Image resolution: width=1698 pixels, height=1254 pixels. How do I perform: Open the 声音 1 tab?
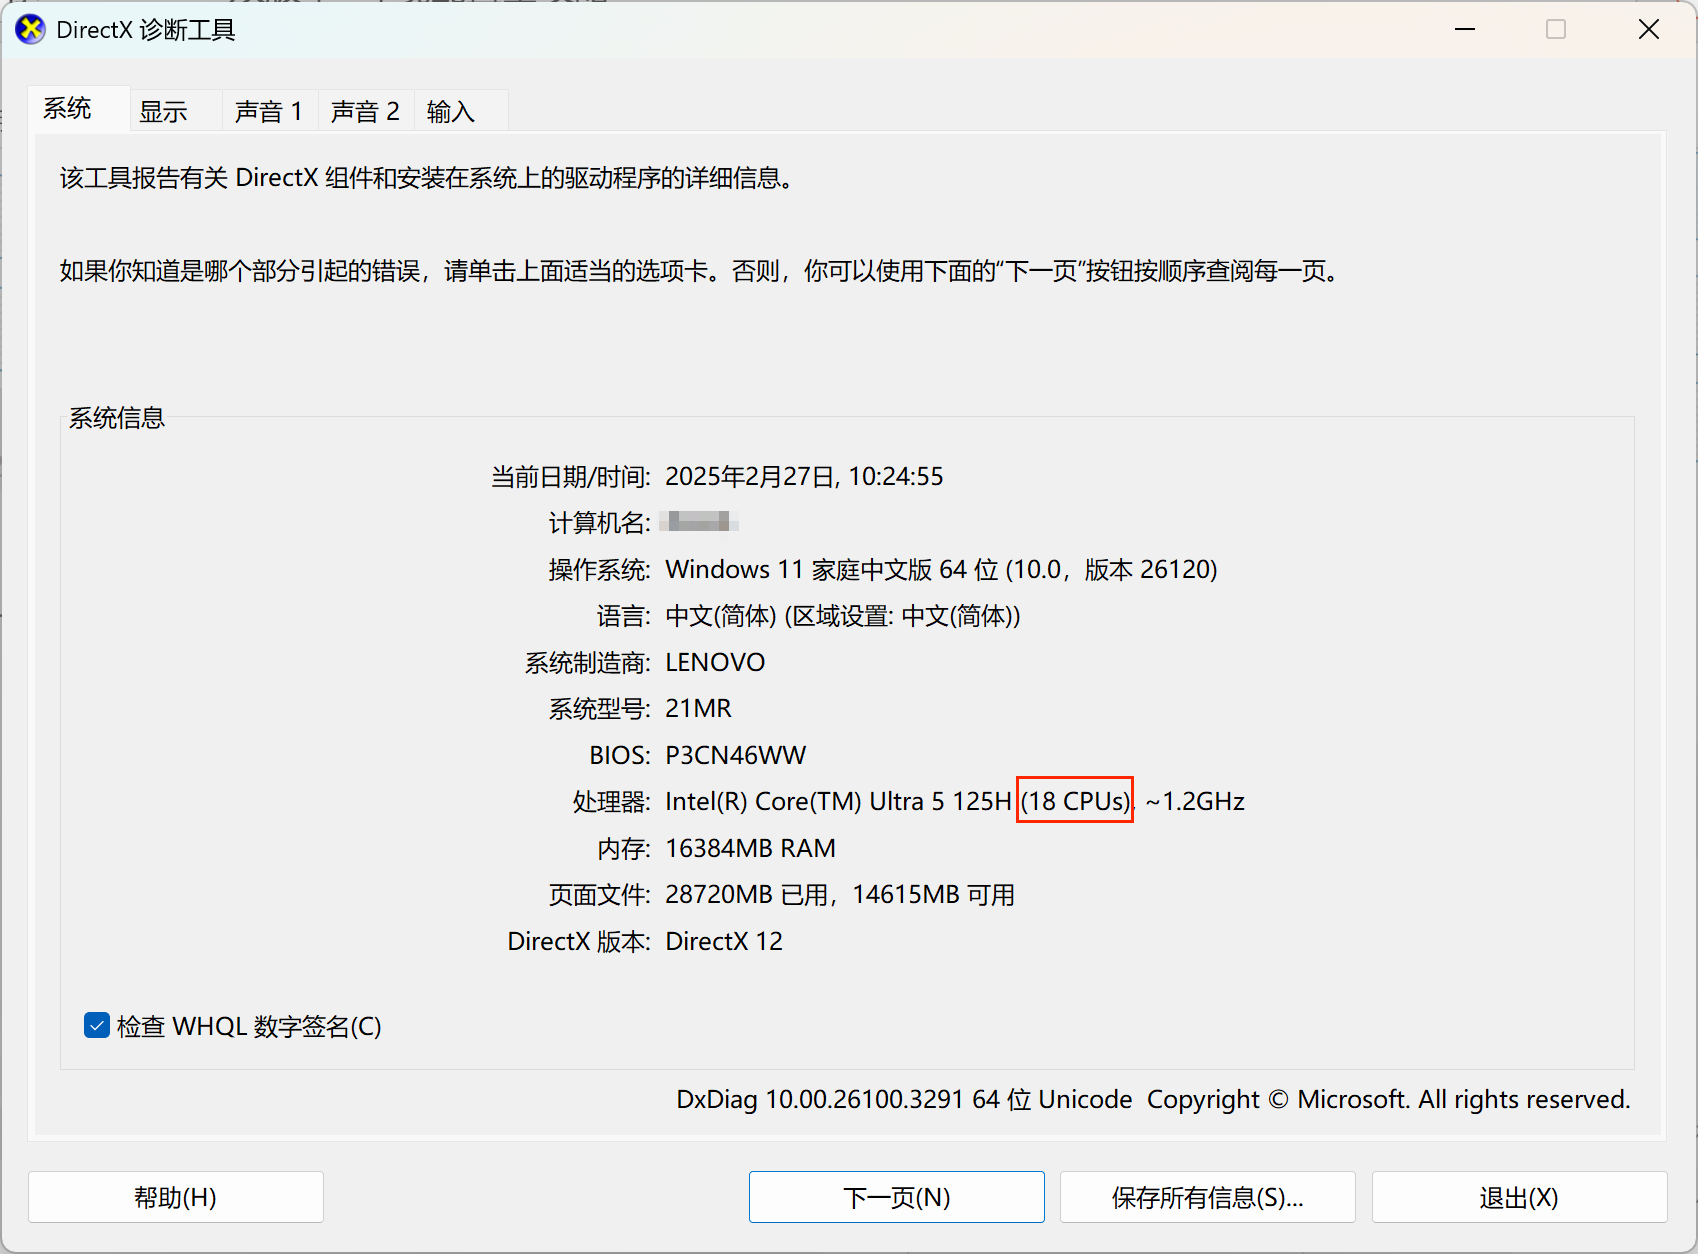tap(268, 111)
